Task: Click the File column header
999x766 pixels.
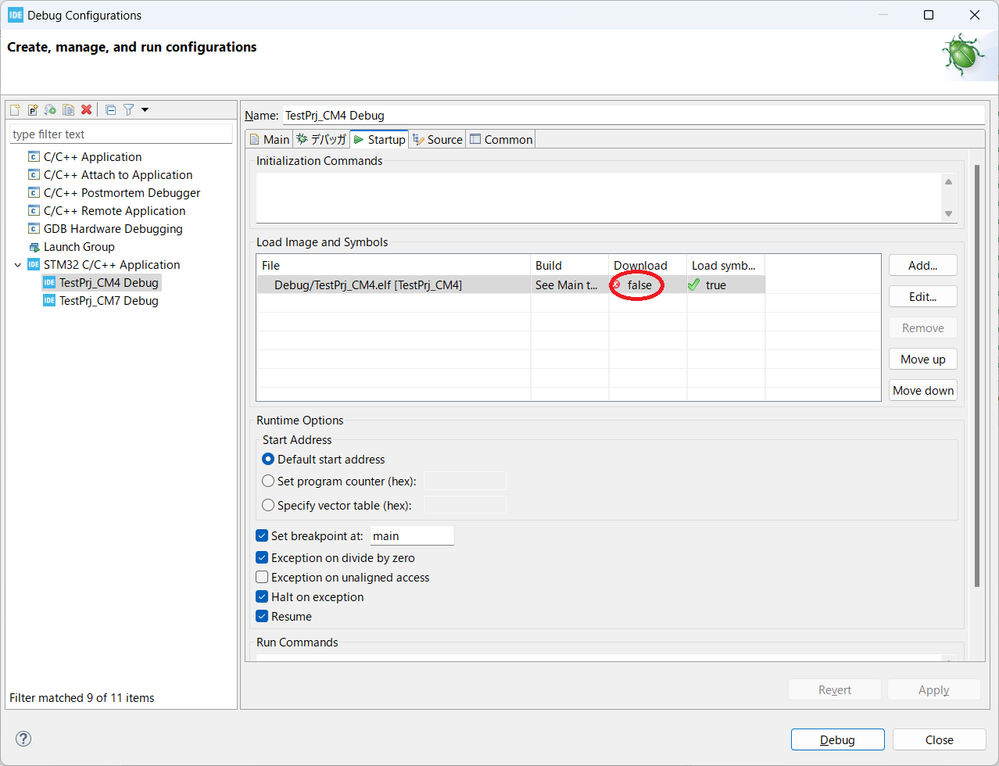Action: point(393,265)
